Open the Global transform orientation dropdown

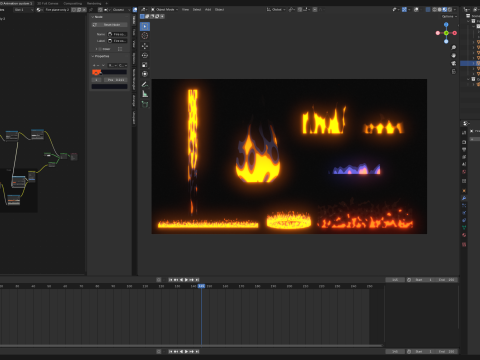coord(276,10)
